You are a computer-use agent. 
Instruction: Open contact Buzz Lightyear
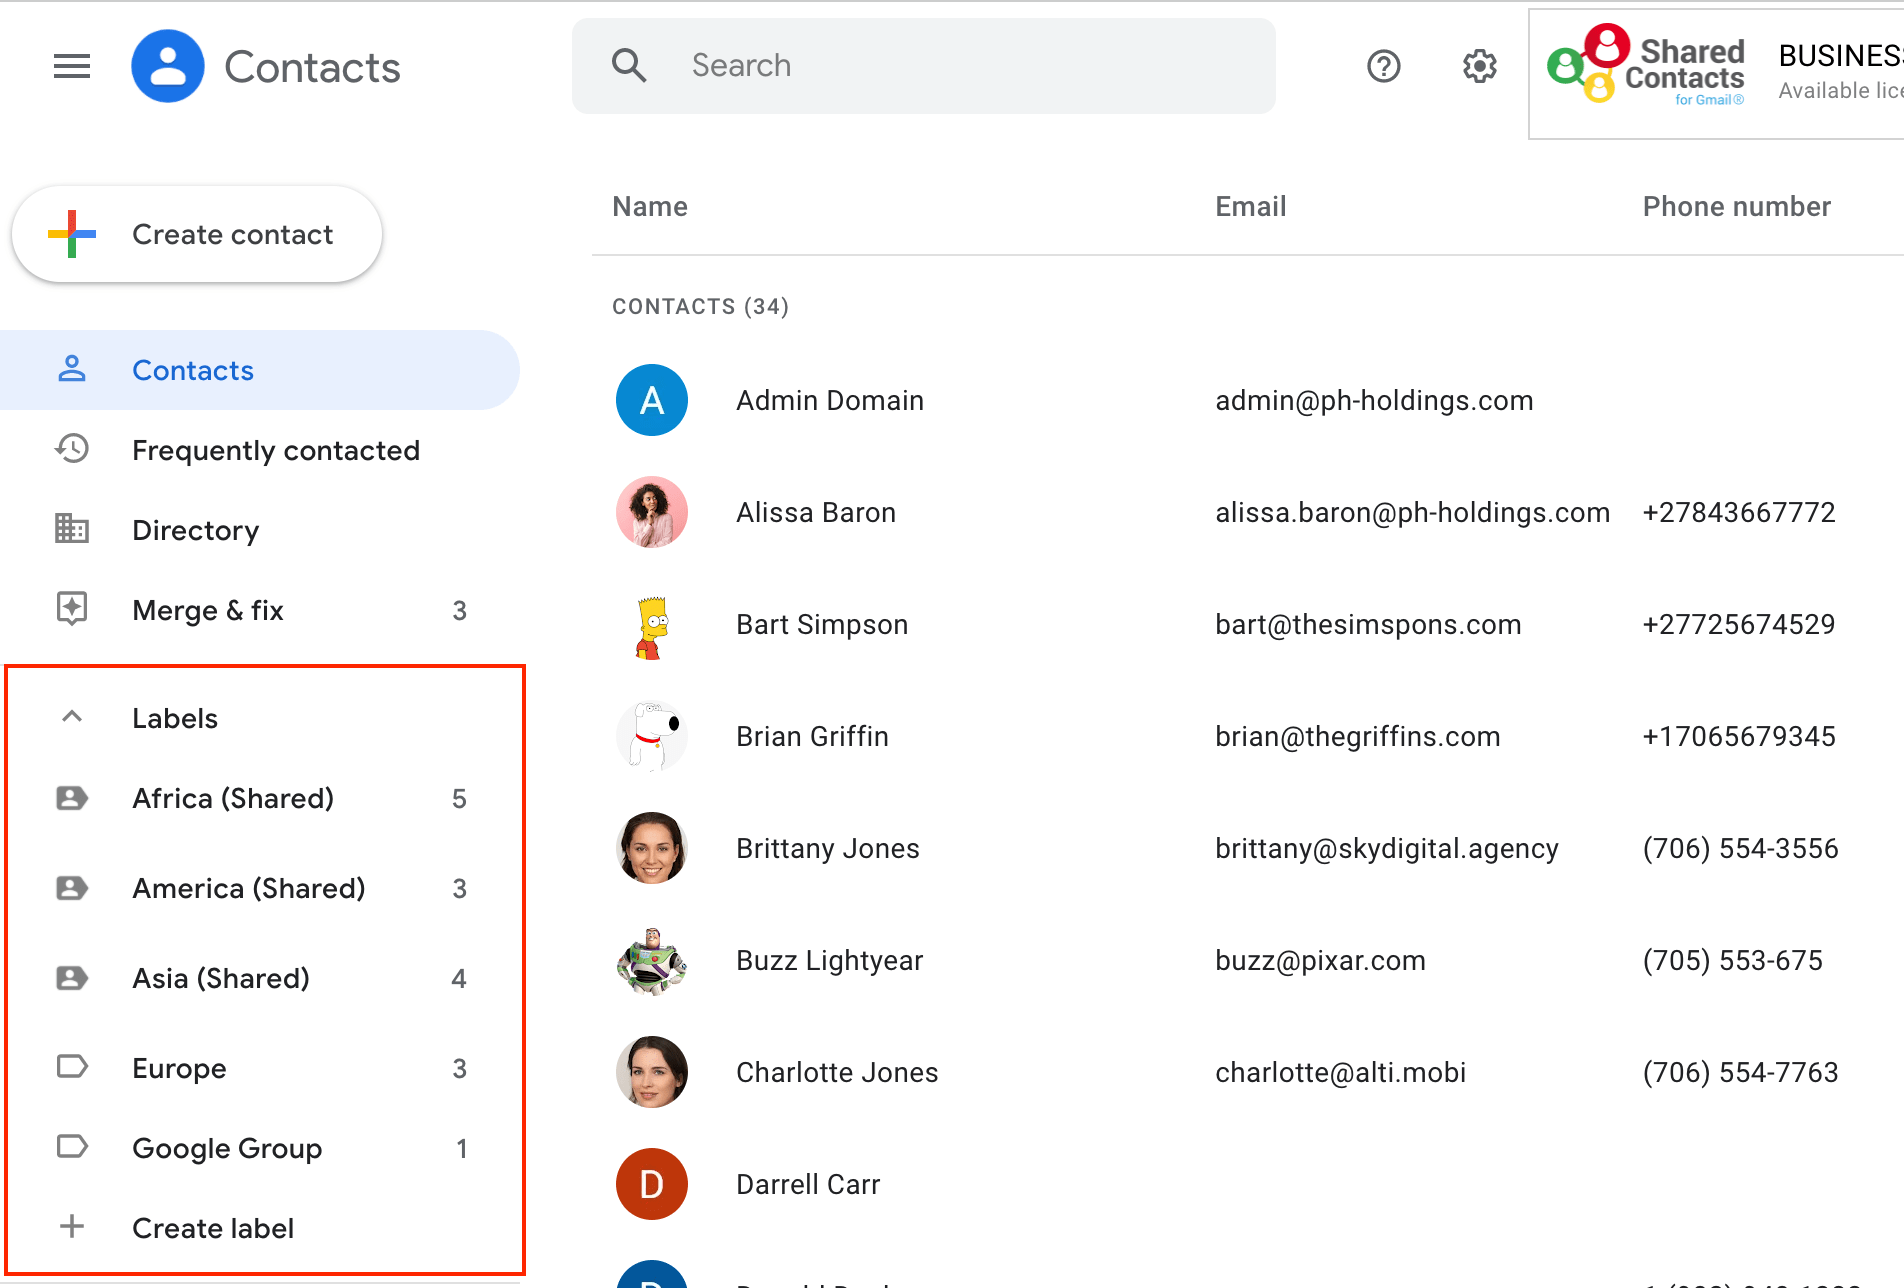click(x=830, y=960)
